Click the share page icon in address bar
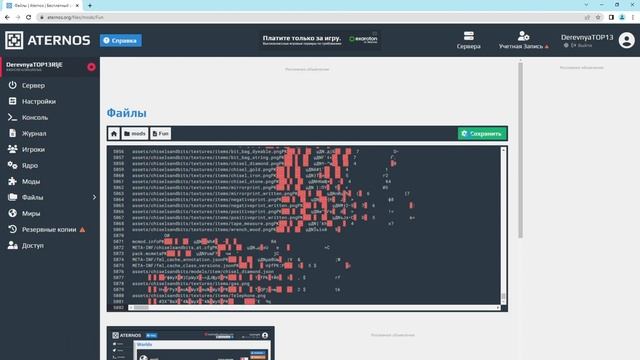 pos(587,17)
